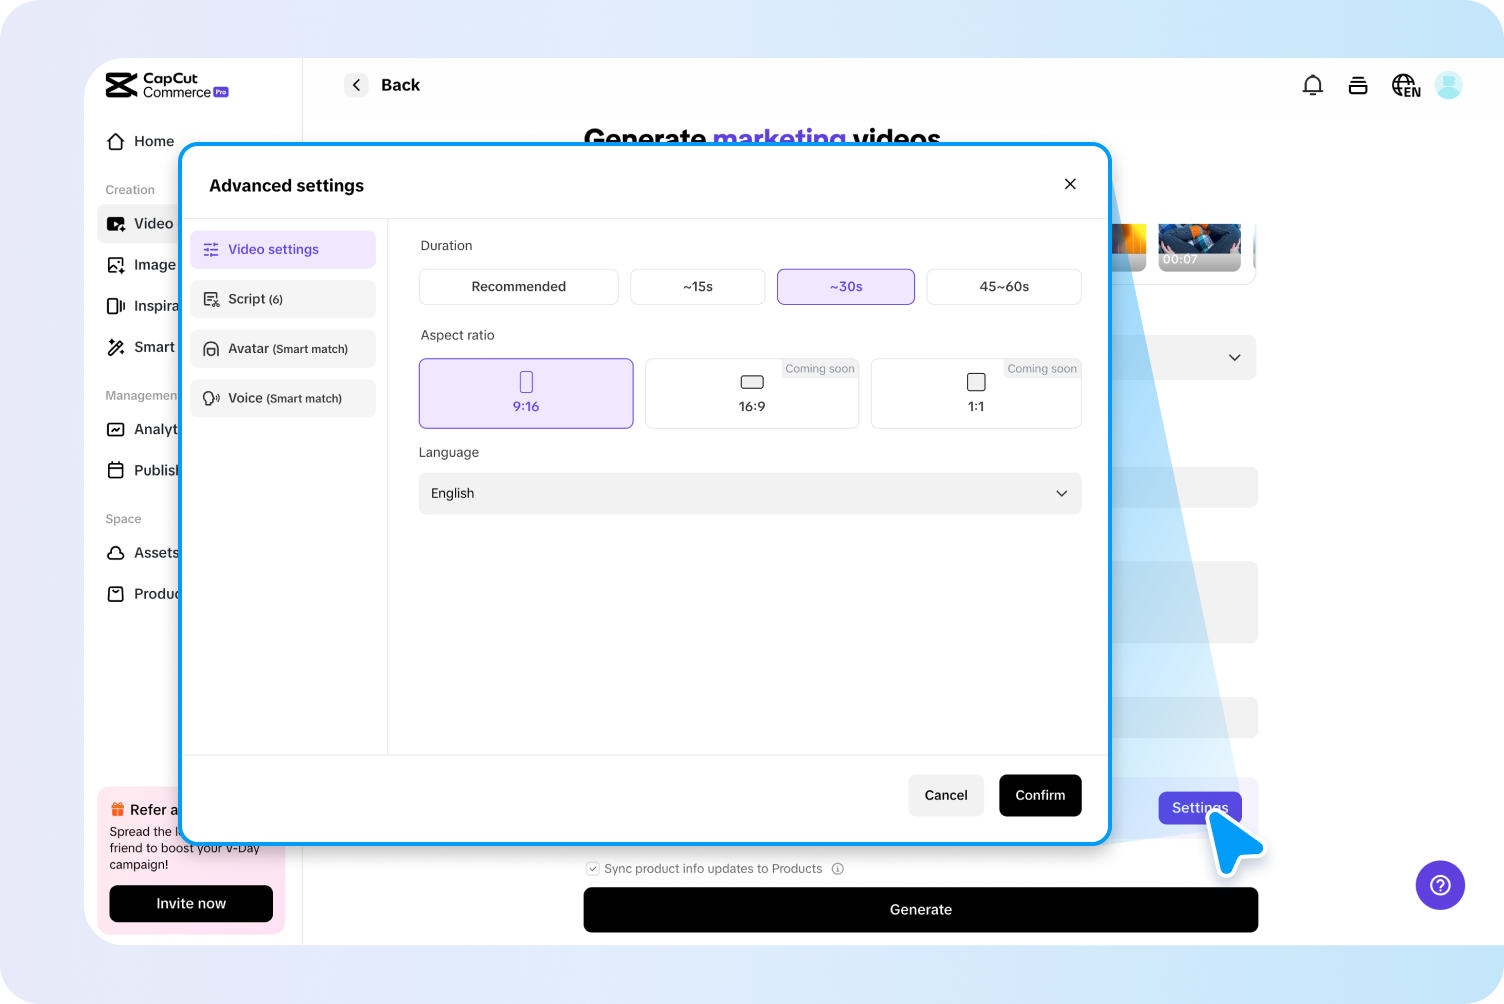The height and width of the screenshot is (1004, 1504).
Task: Click the Video icon in sidebar
Action: click(x=116, y=224)
